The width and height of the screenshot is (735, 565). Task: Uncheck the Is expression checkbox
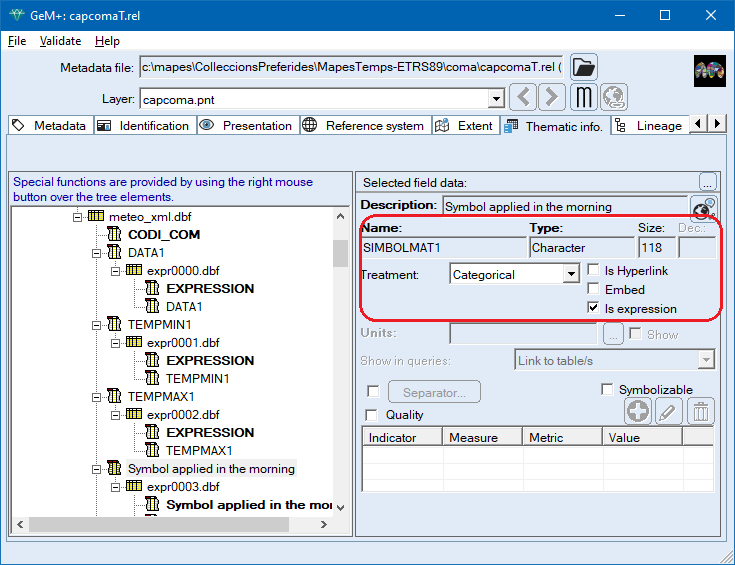click(593, 308)
